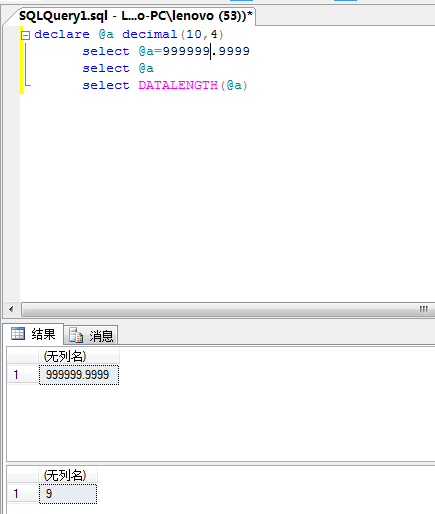Viewport: 435px width, 514px height.
Task: Select row 1 header in first grid
Action: point(23,375)
